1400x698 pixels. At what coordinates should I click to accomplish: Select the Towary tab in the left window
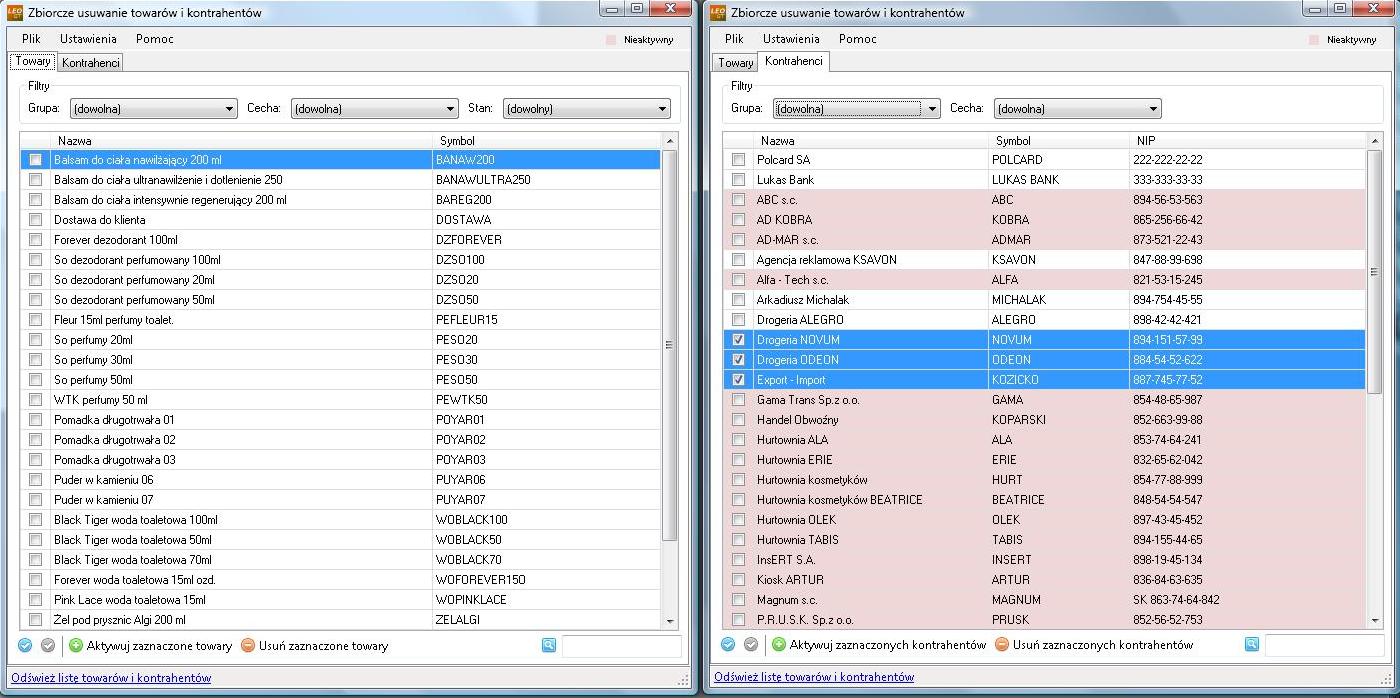[33, 62]
